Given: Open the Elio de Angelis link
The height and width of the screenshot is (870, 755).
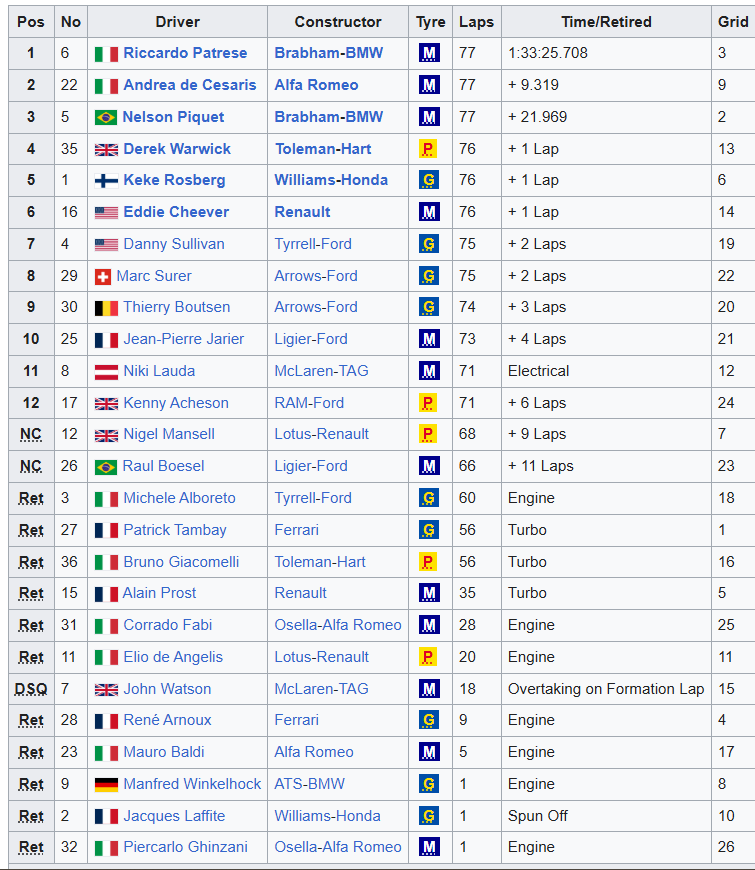Looking at the screenshot, I should click(x=173, y=657).
